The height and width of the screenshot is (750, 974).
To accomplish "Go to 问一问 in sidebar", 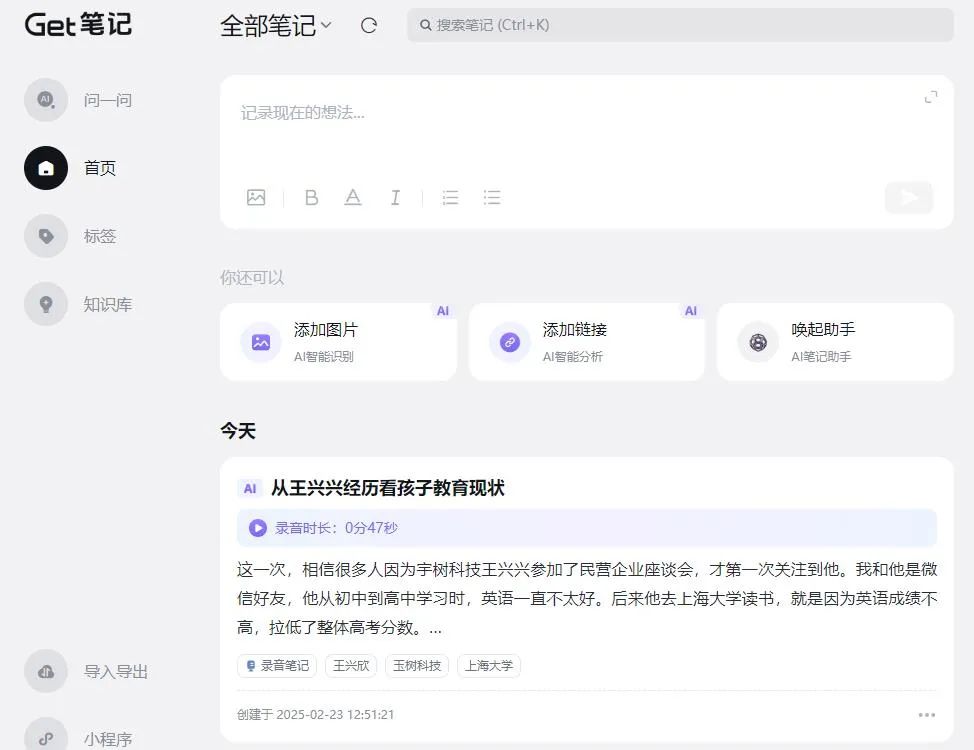I will pos(108,100).
